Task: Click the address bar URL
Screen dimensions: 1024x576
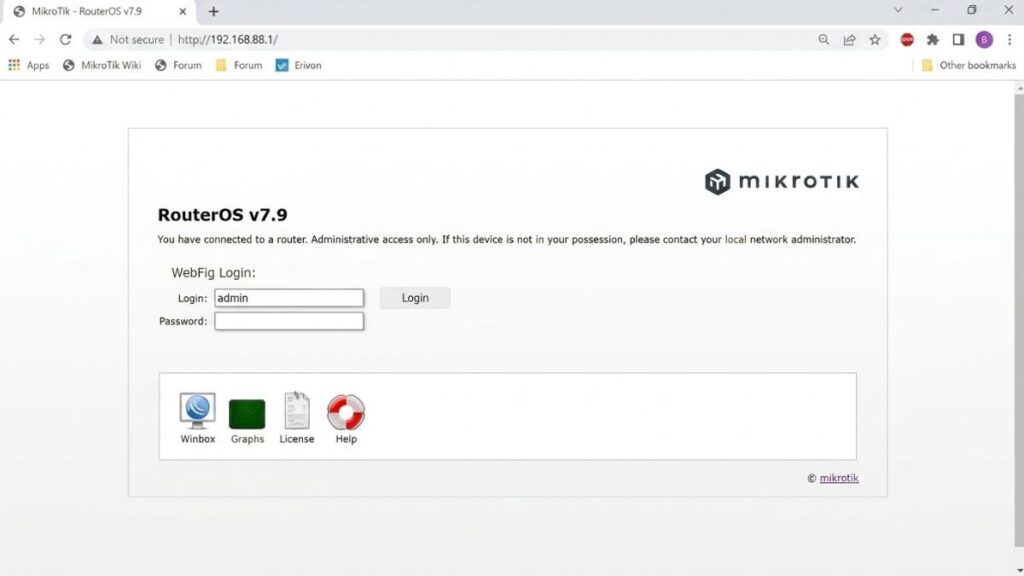Action: pos(227,40)
